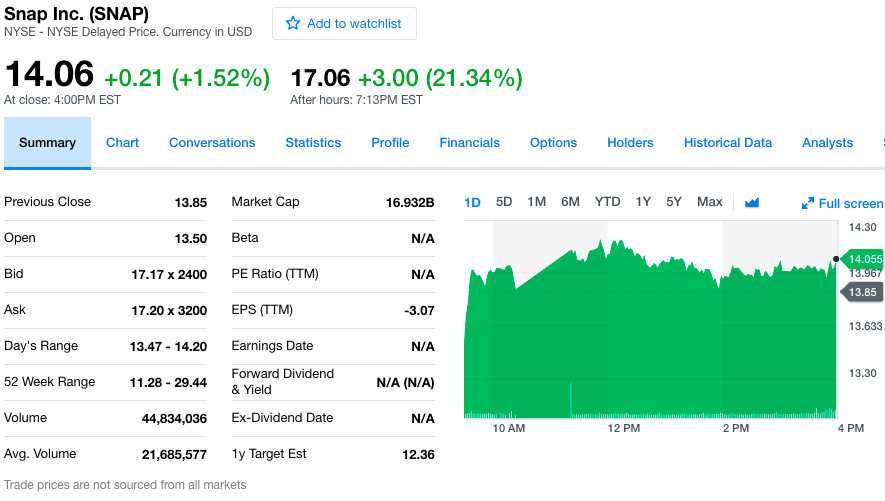Open the Options tab
The image size is (885, 501).
pos(553,143)
